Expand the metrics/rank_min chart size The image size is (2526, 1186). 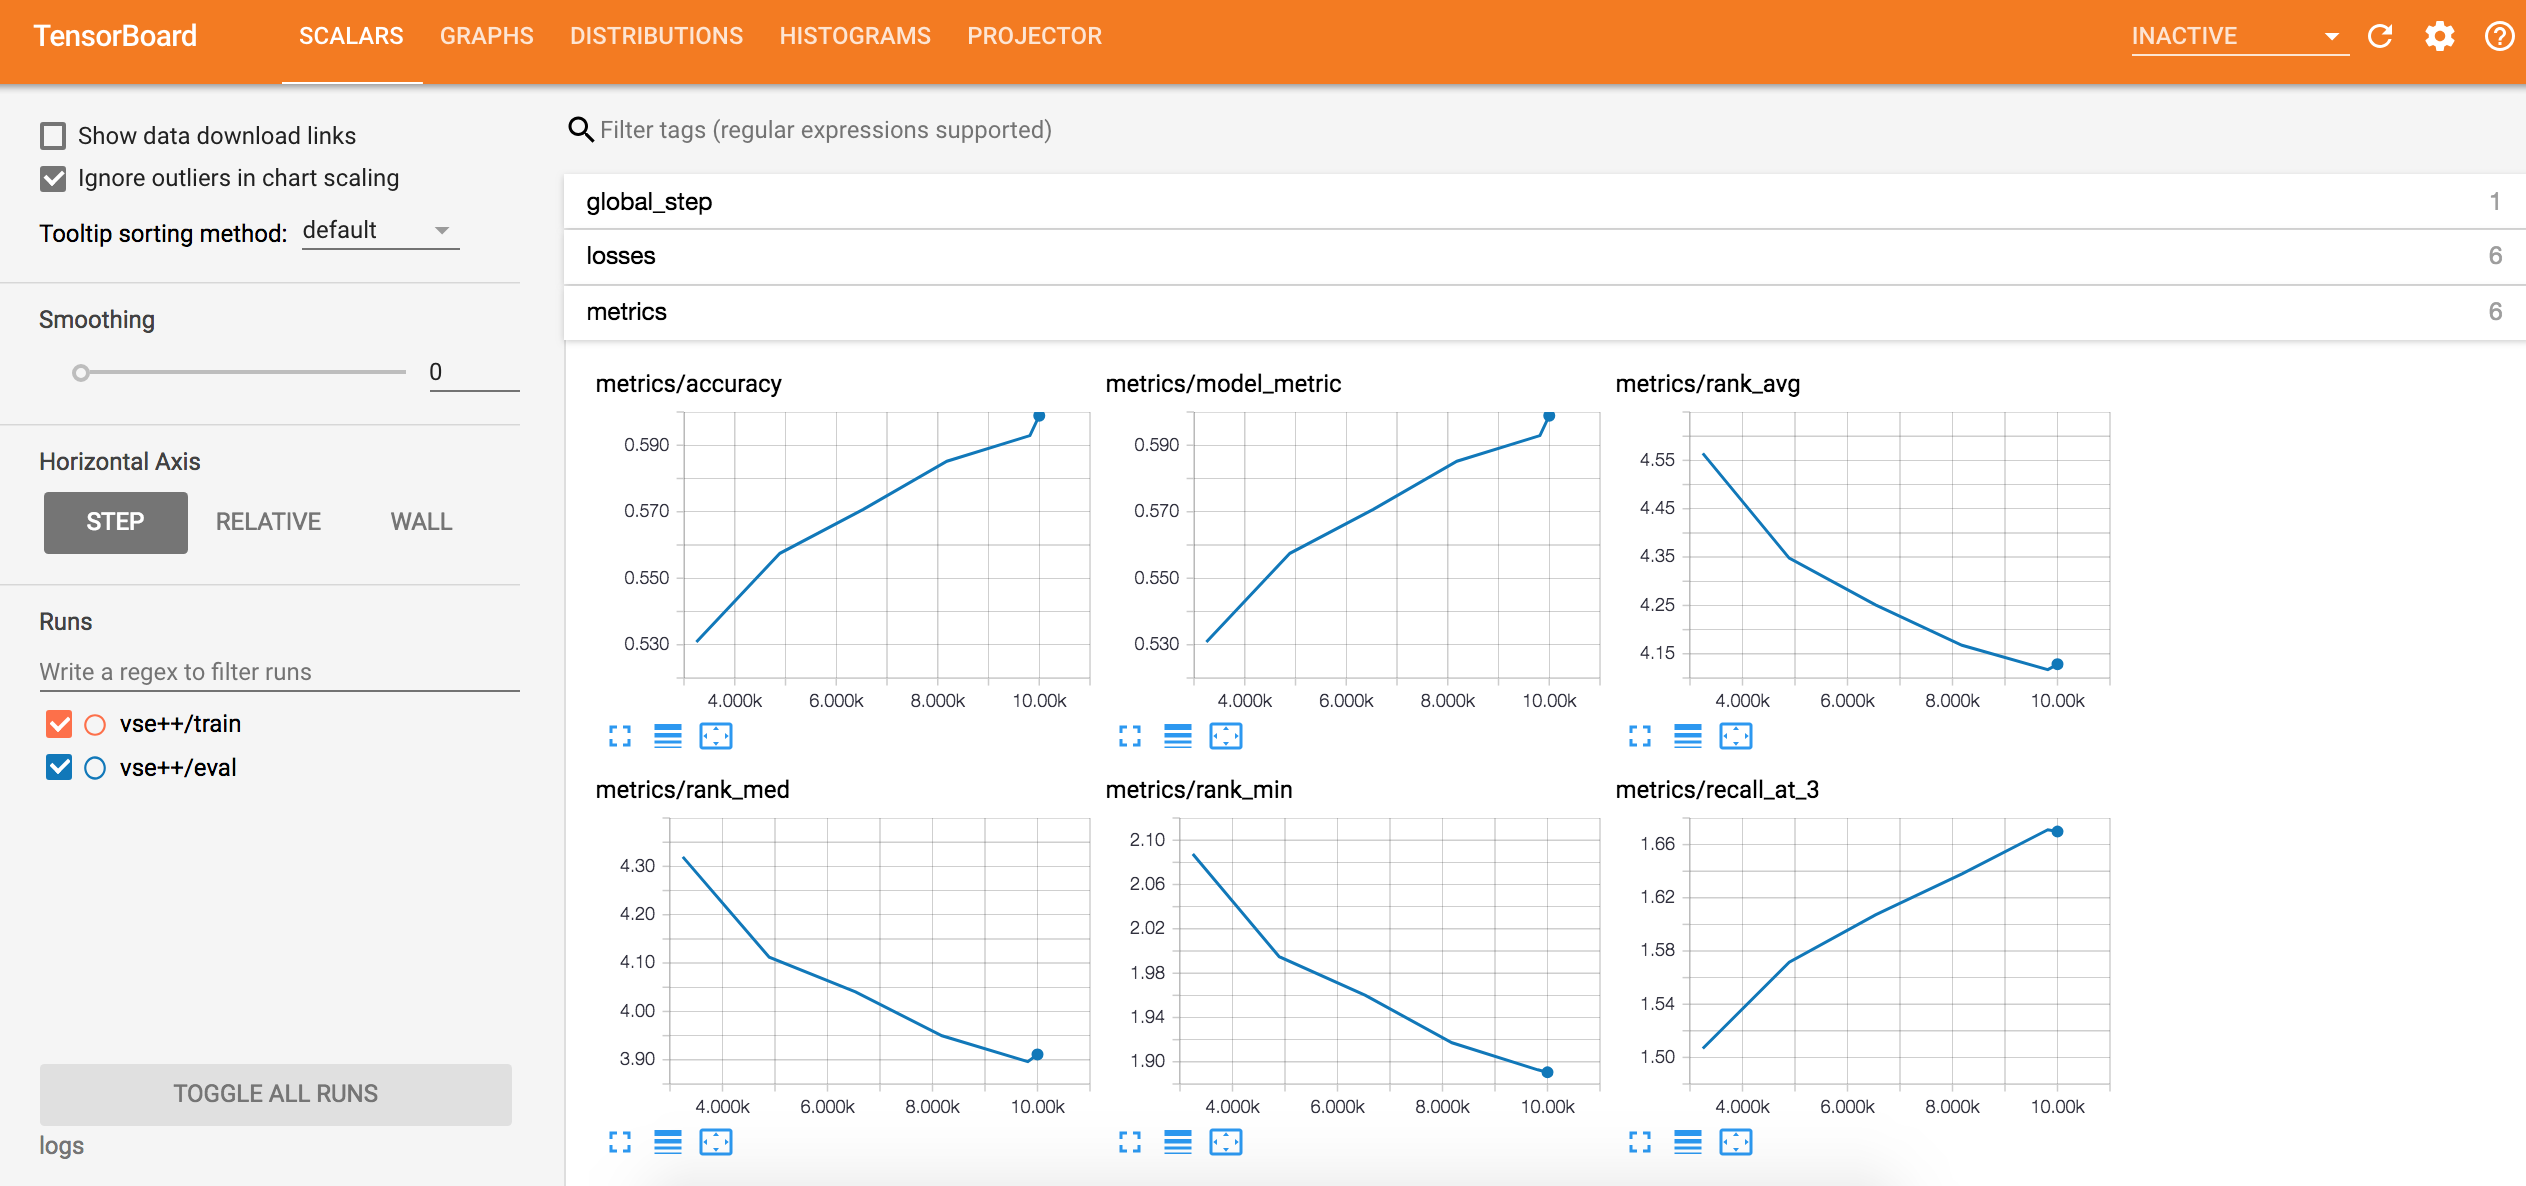point(1130,1142)
